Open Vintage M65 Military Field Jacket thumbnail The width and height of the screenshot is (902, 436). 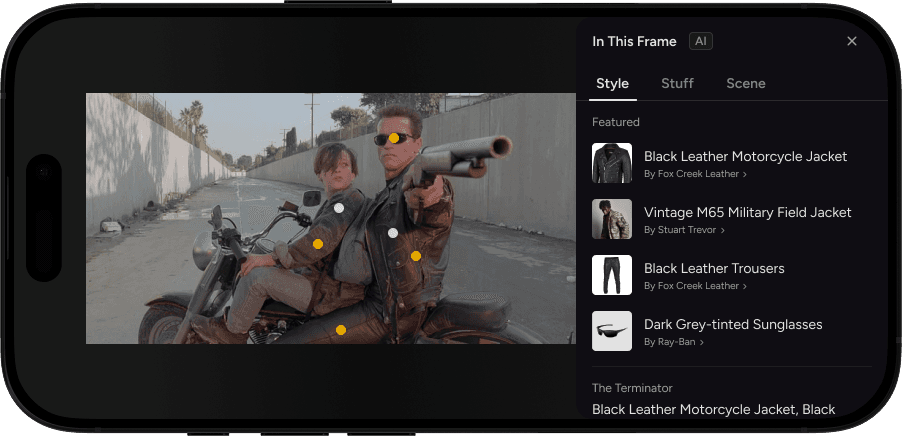tap(612, 219)
